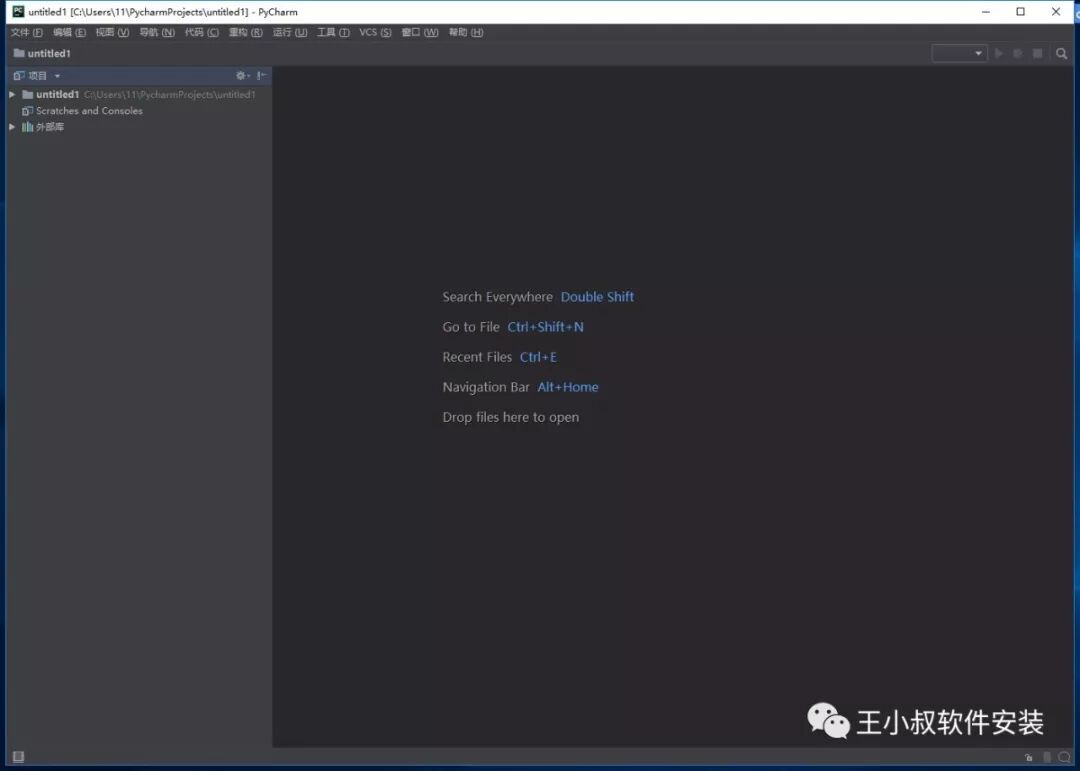Open the run configuration dropdown

point(959,53)
